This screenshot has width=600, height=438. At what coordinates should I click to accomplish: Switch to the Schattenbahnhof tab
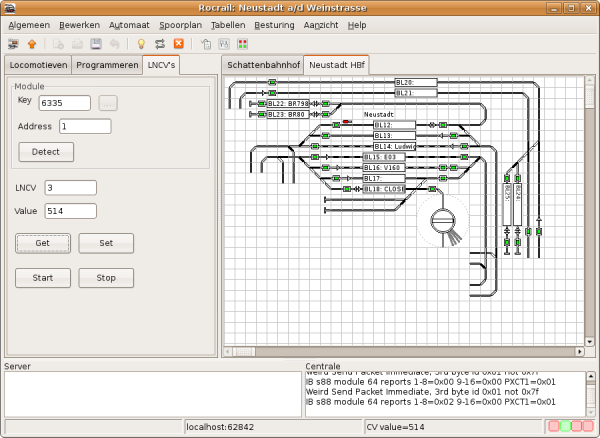click(x=262, y=64)
